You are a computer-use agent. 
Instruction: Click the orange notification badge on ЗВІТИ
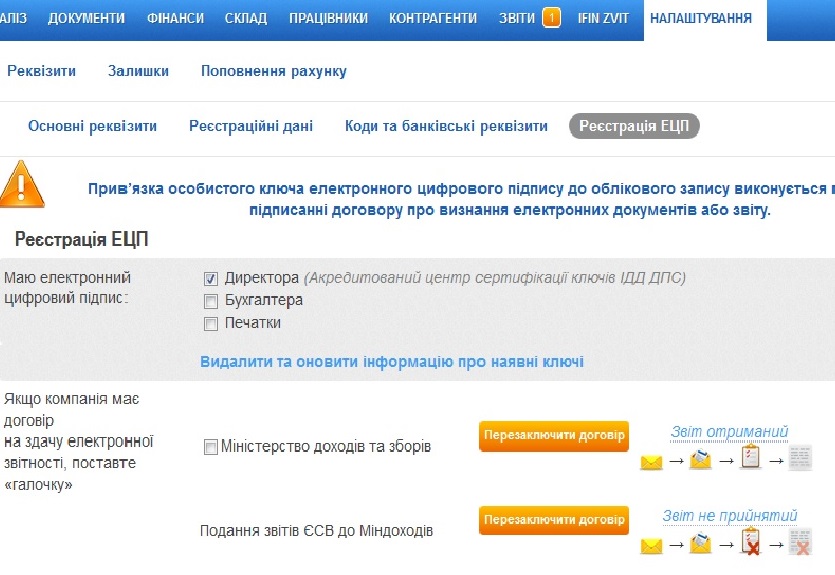click(551, 18)
